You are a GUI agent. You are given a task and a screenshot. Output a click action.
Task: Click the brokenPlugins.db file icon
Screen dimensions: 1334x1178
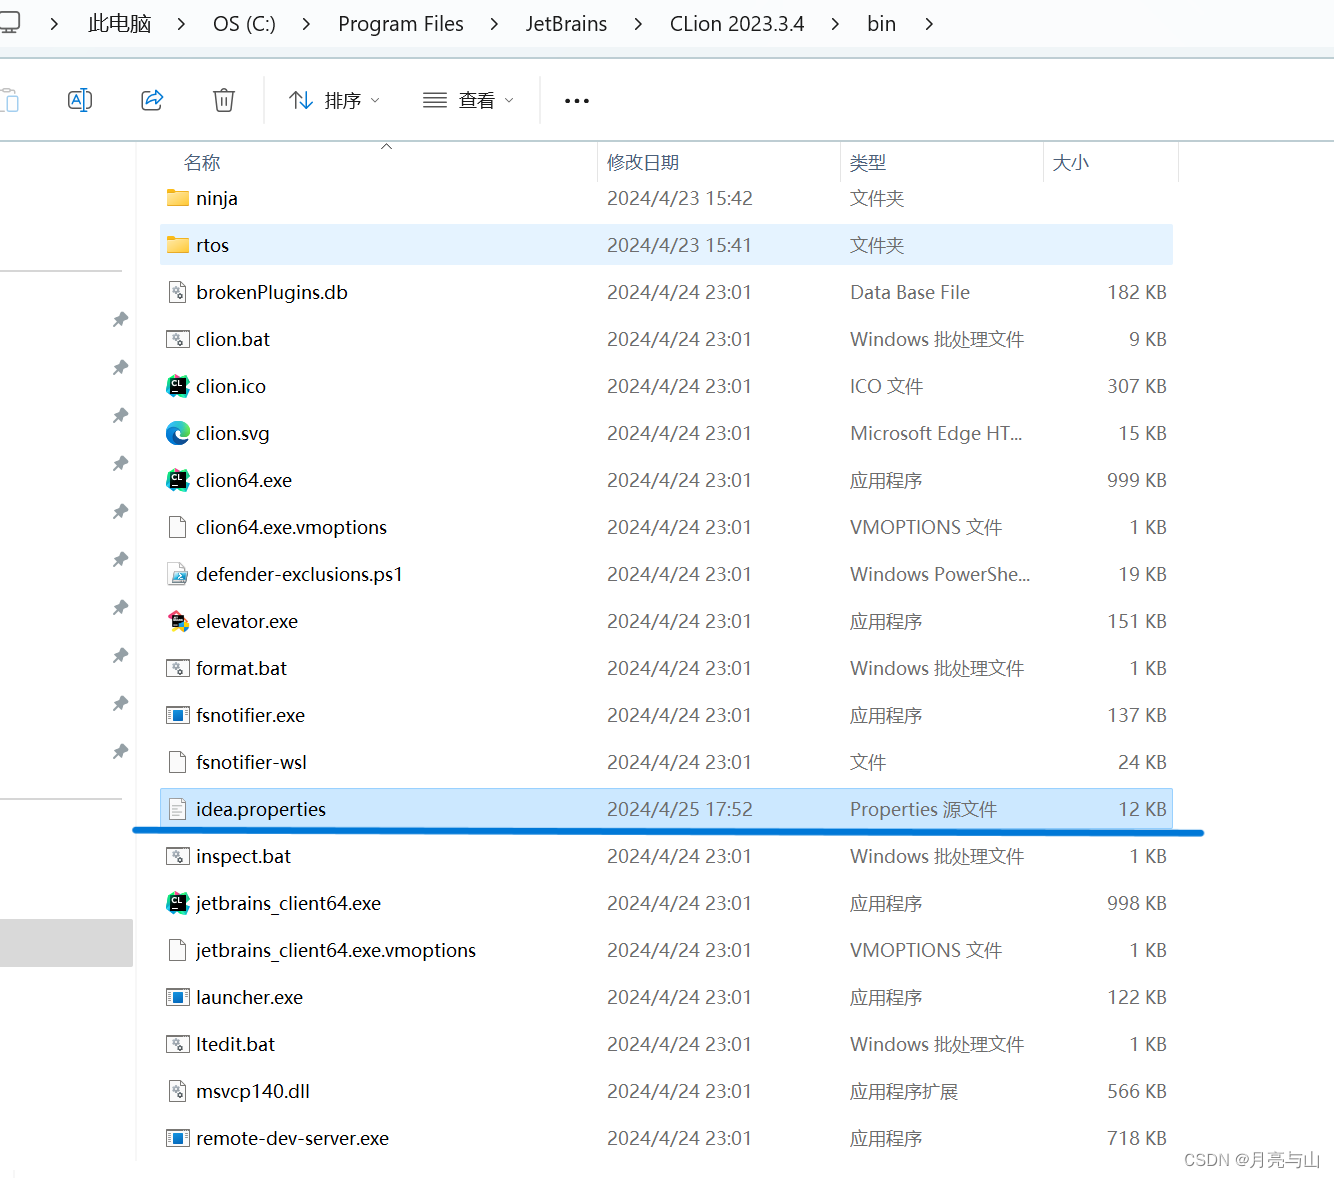tap(178, 292)
